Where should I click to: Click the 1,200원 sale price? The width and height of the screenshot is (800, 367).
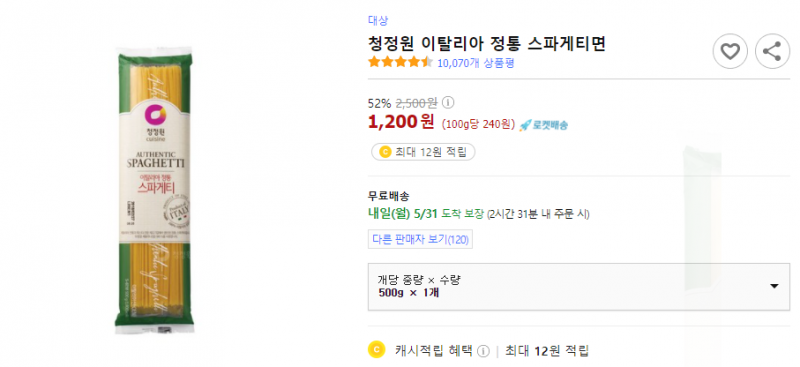[401, 122]
